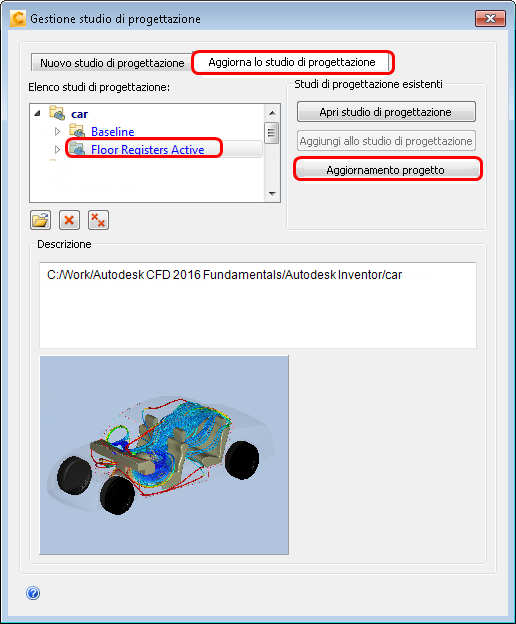
Task: Expand the Floor Registers Active node
Action: point(57,149)
